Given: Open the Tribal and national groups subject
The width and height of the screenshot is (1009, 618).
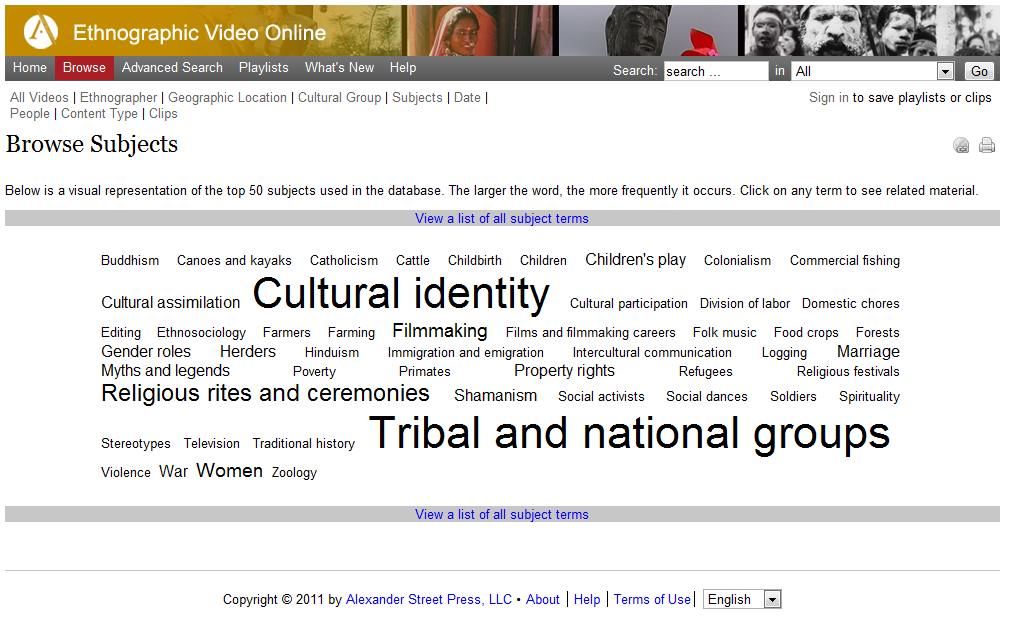Looking at the screenshot, I should pyautogui.click(x=629, y=433).
